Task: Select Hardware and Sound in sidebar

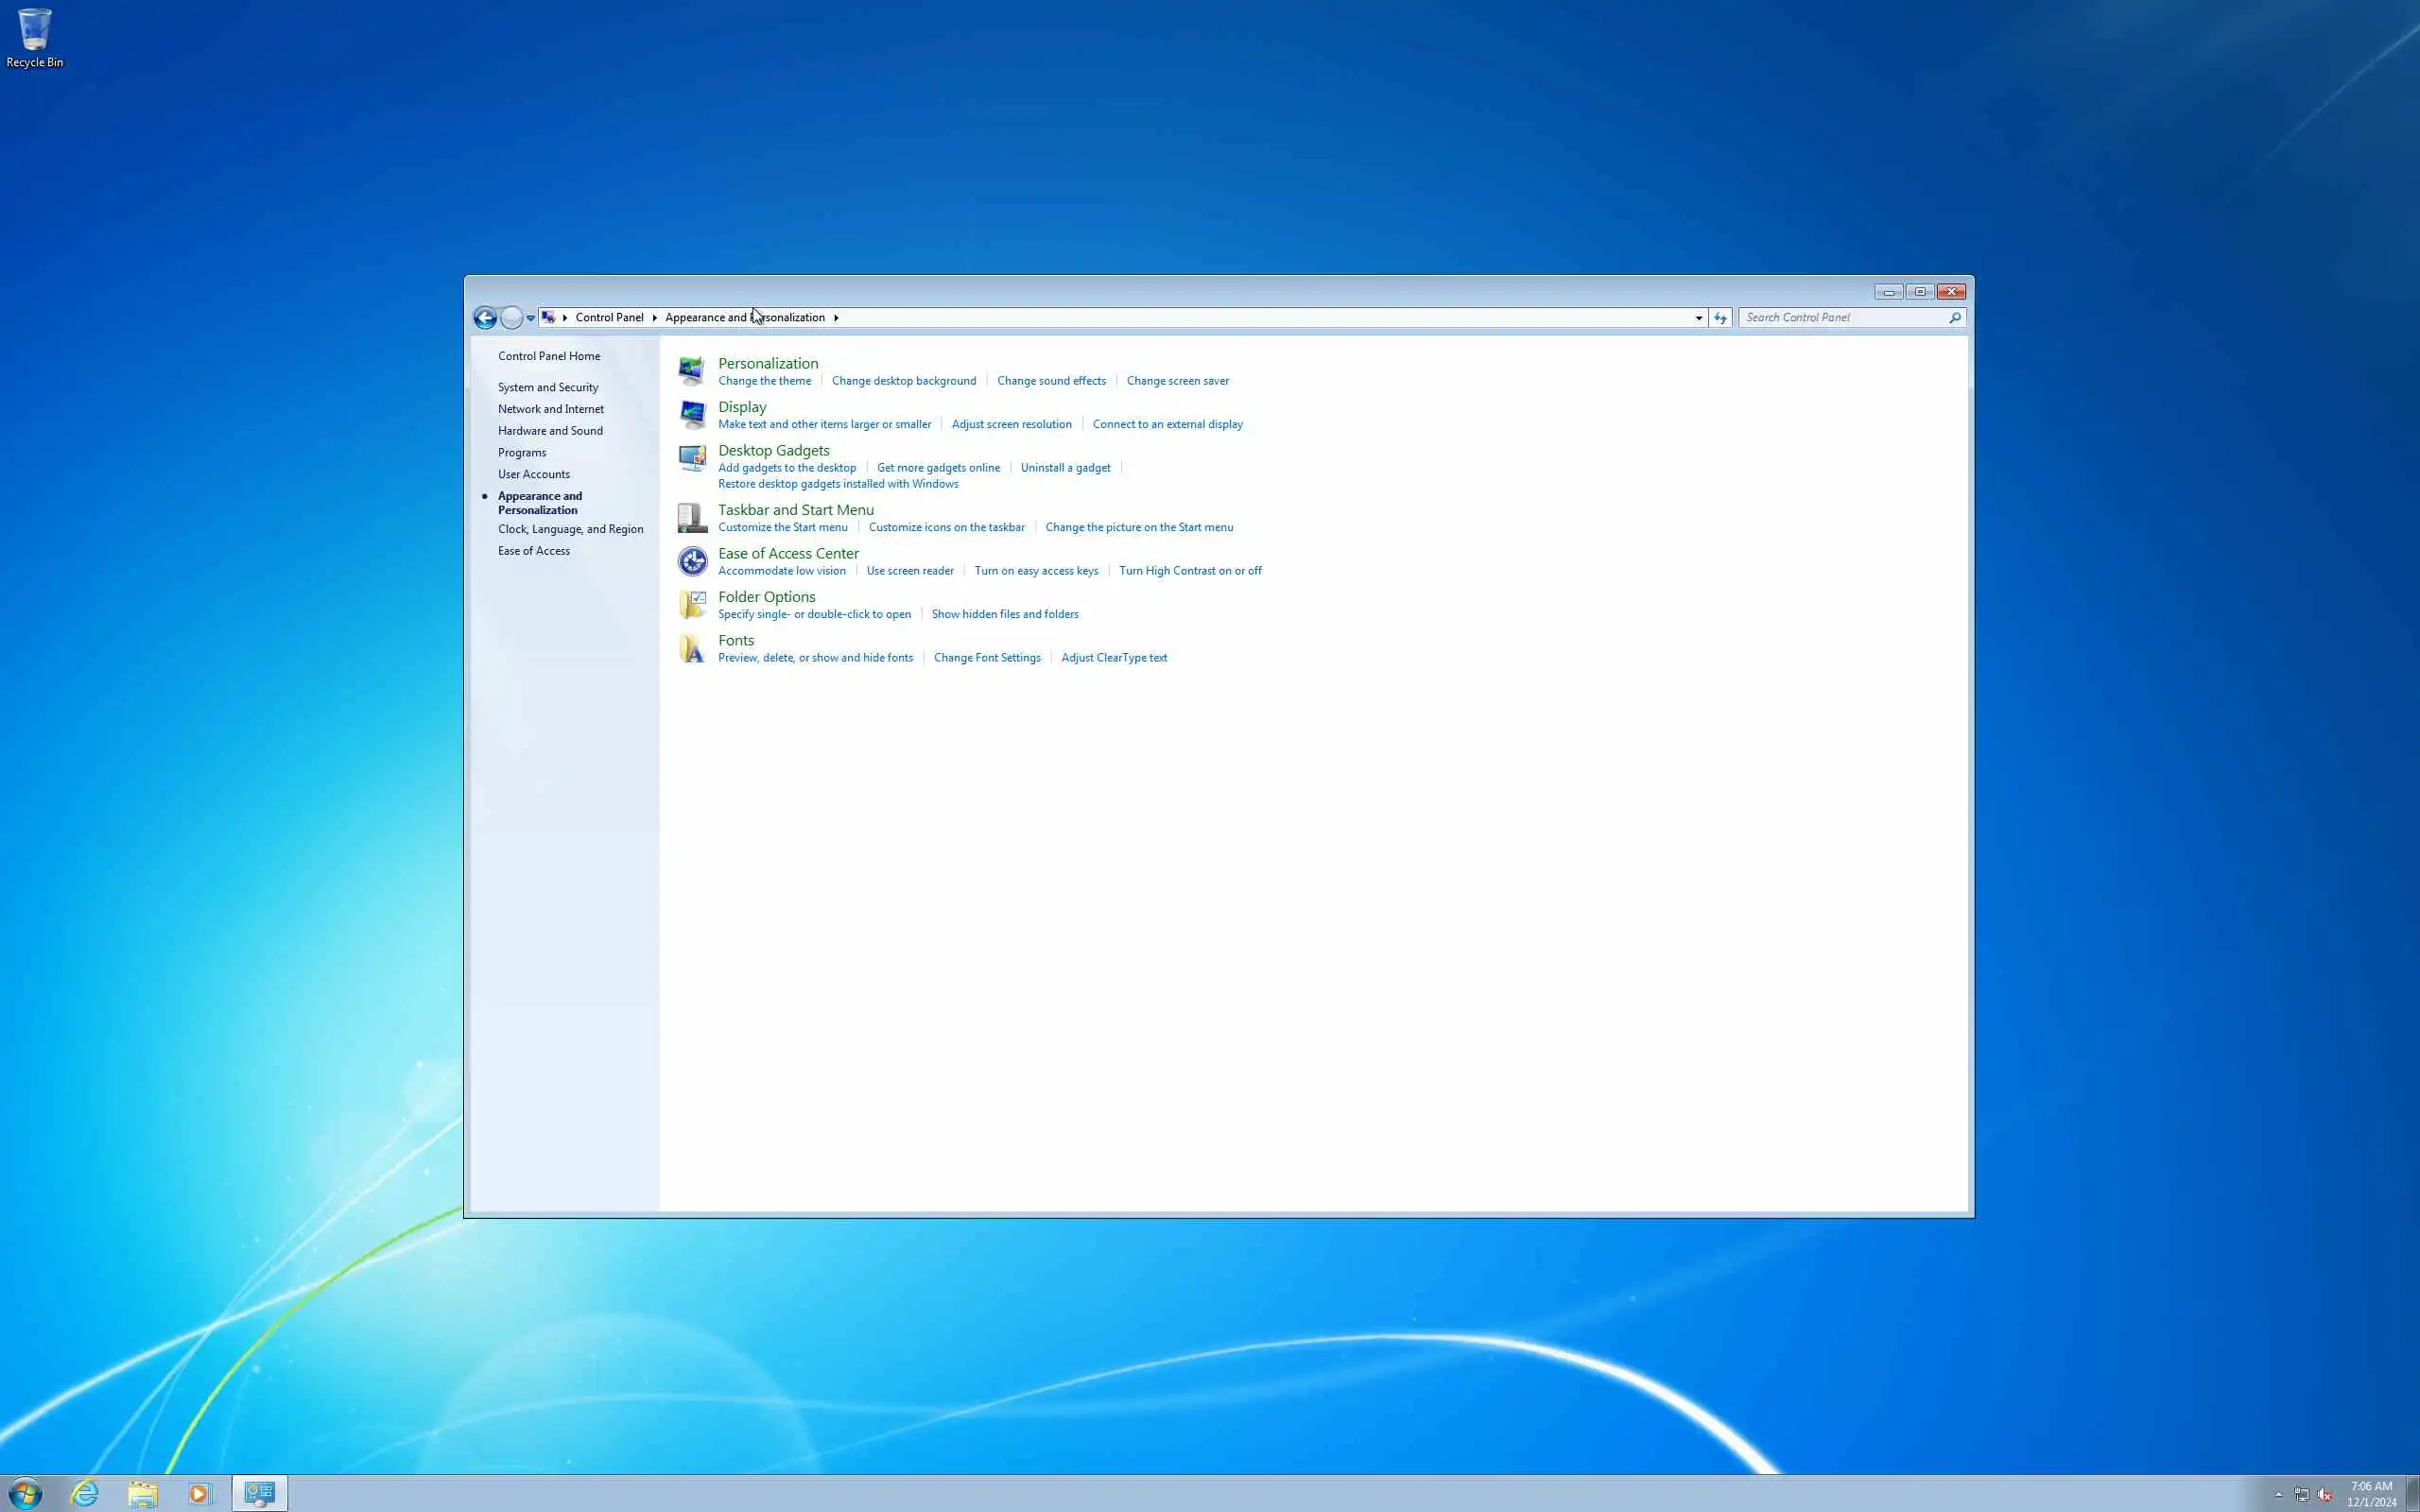Action: pyautogui.click(x=549, y=431)
